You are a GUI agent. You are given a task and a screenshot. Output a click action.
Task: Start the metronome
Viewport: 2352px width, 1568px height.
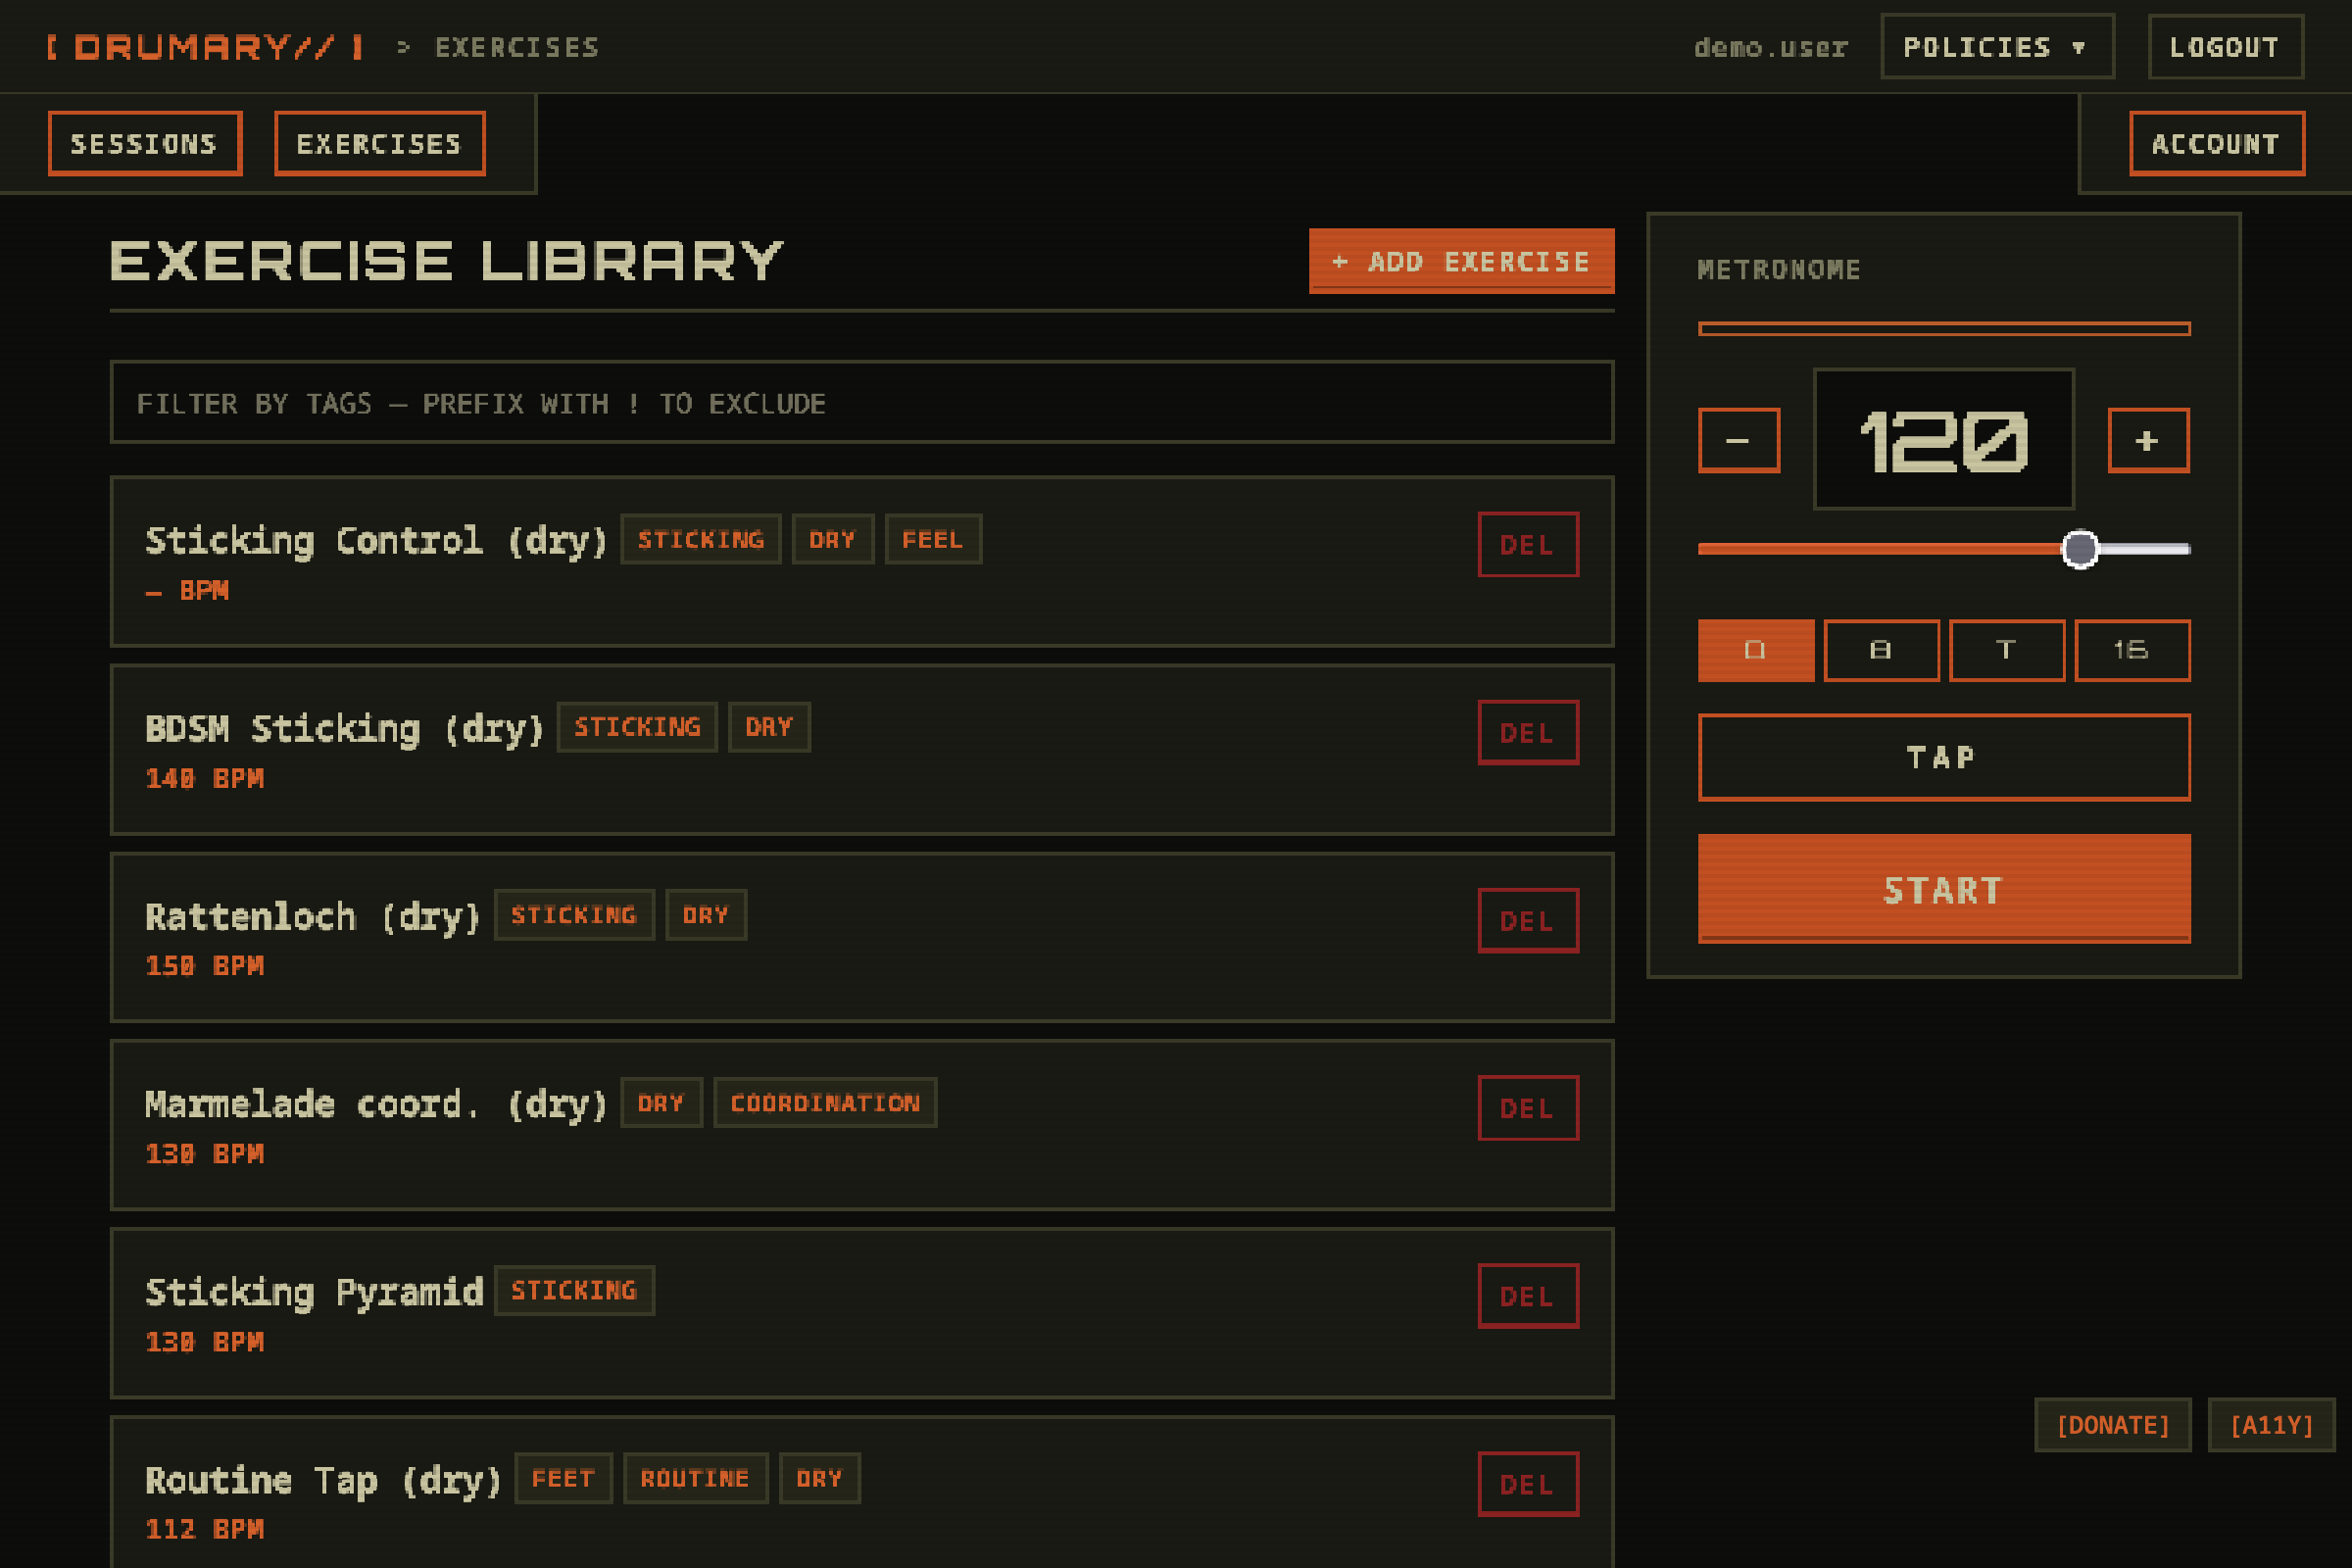[x=1944, y=889]
